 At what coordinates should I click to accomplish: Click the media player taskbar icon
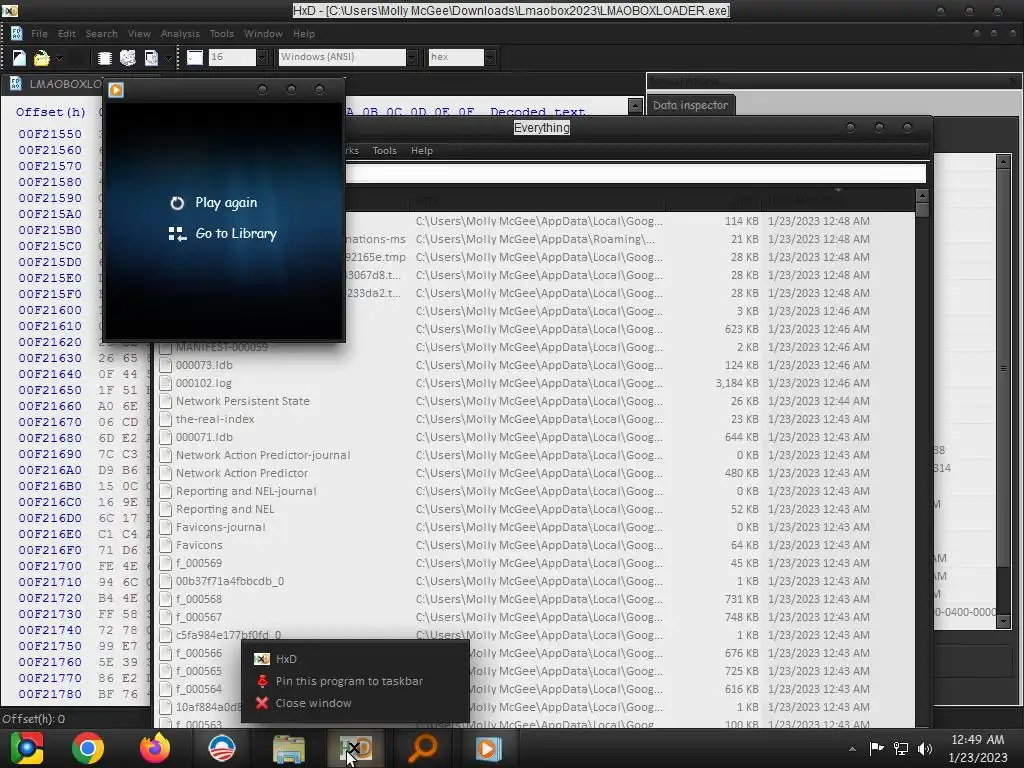pos(488,748)
